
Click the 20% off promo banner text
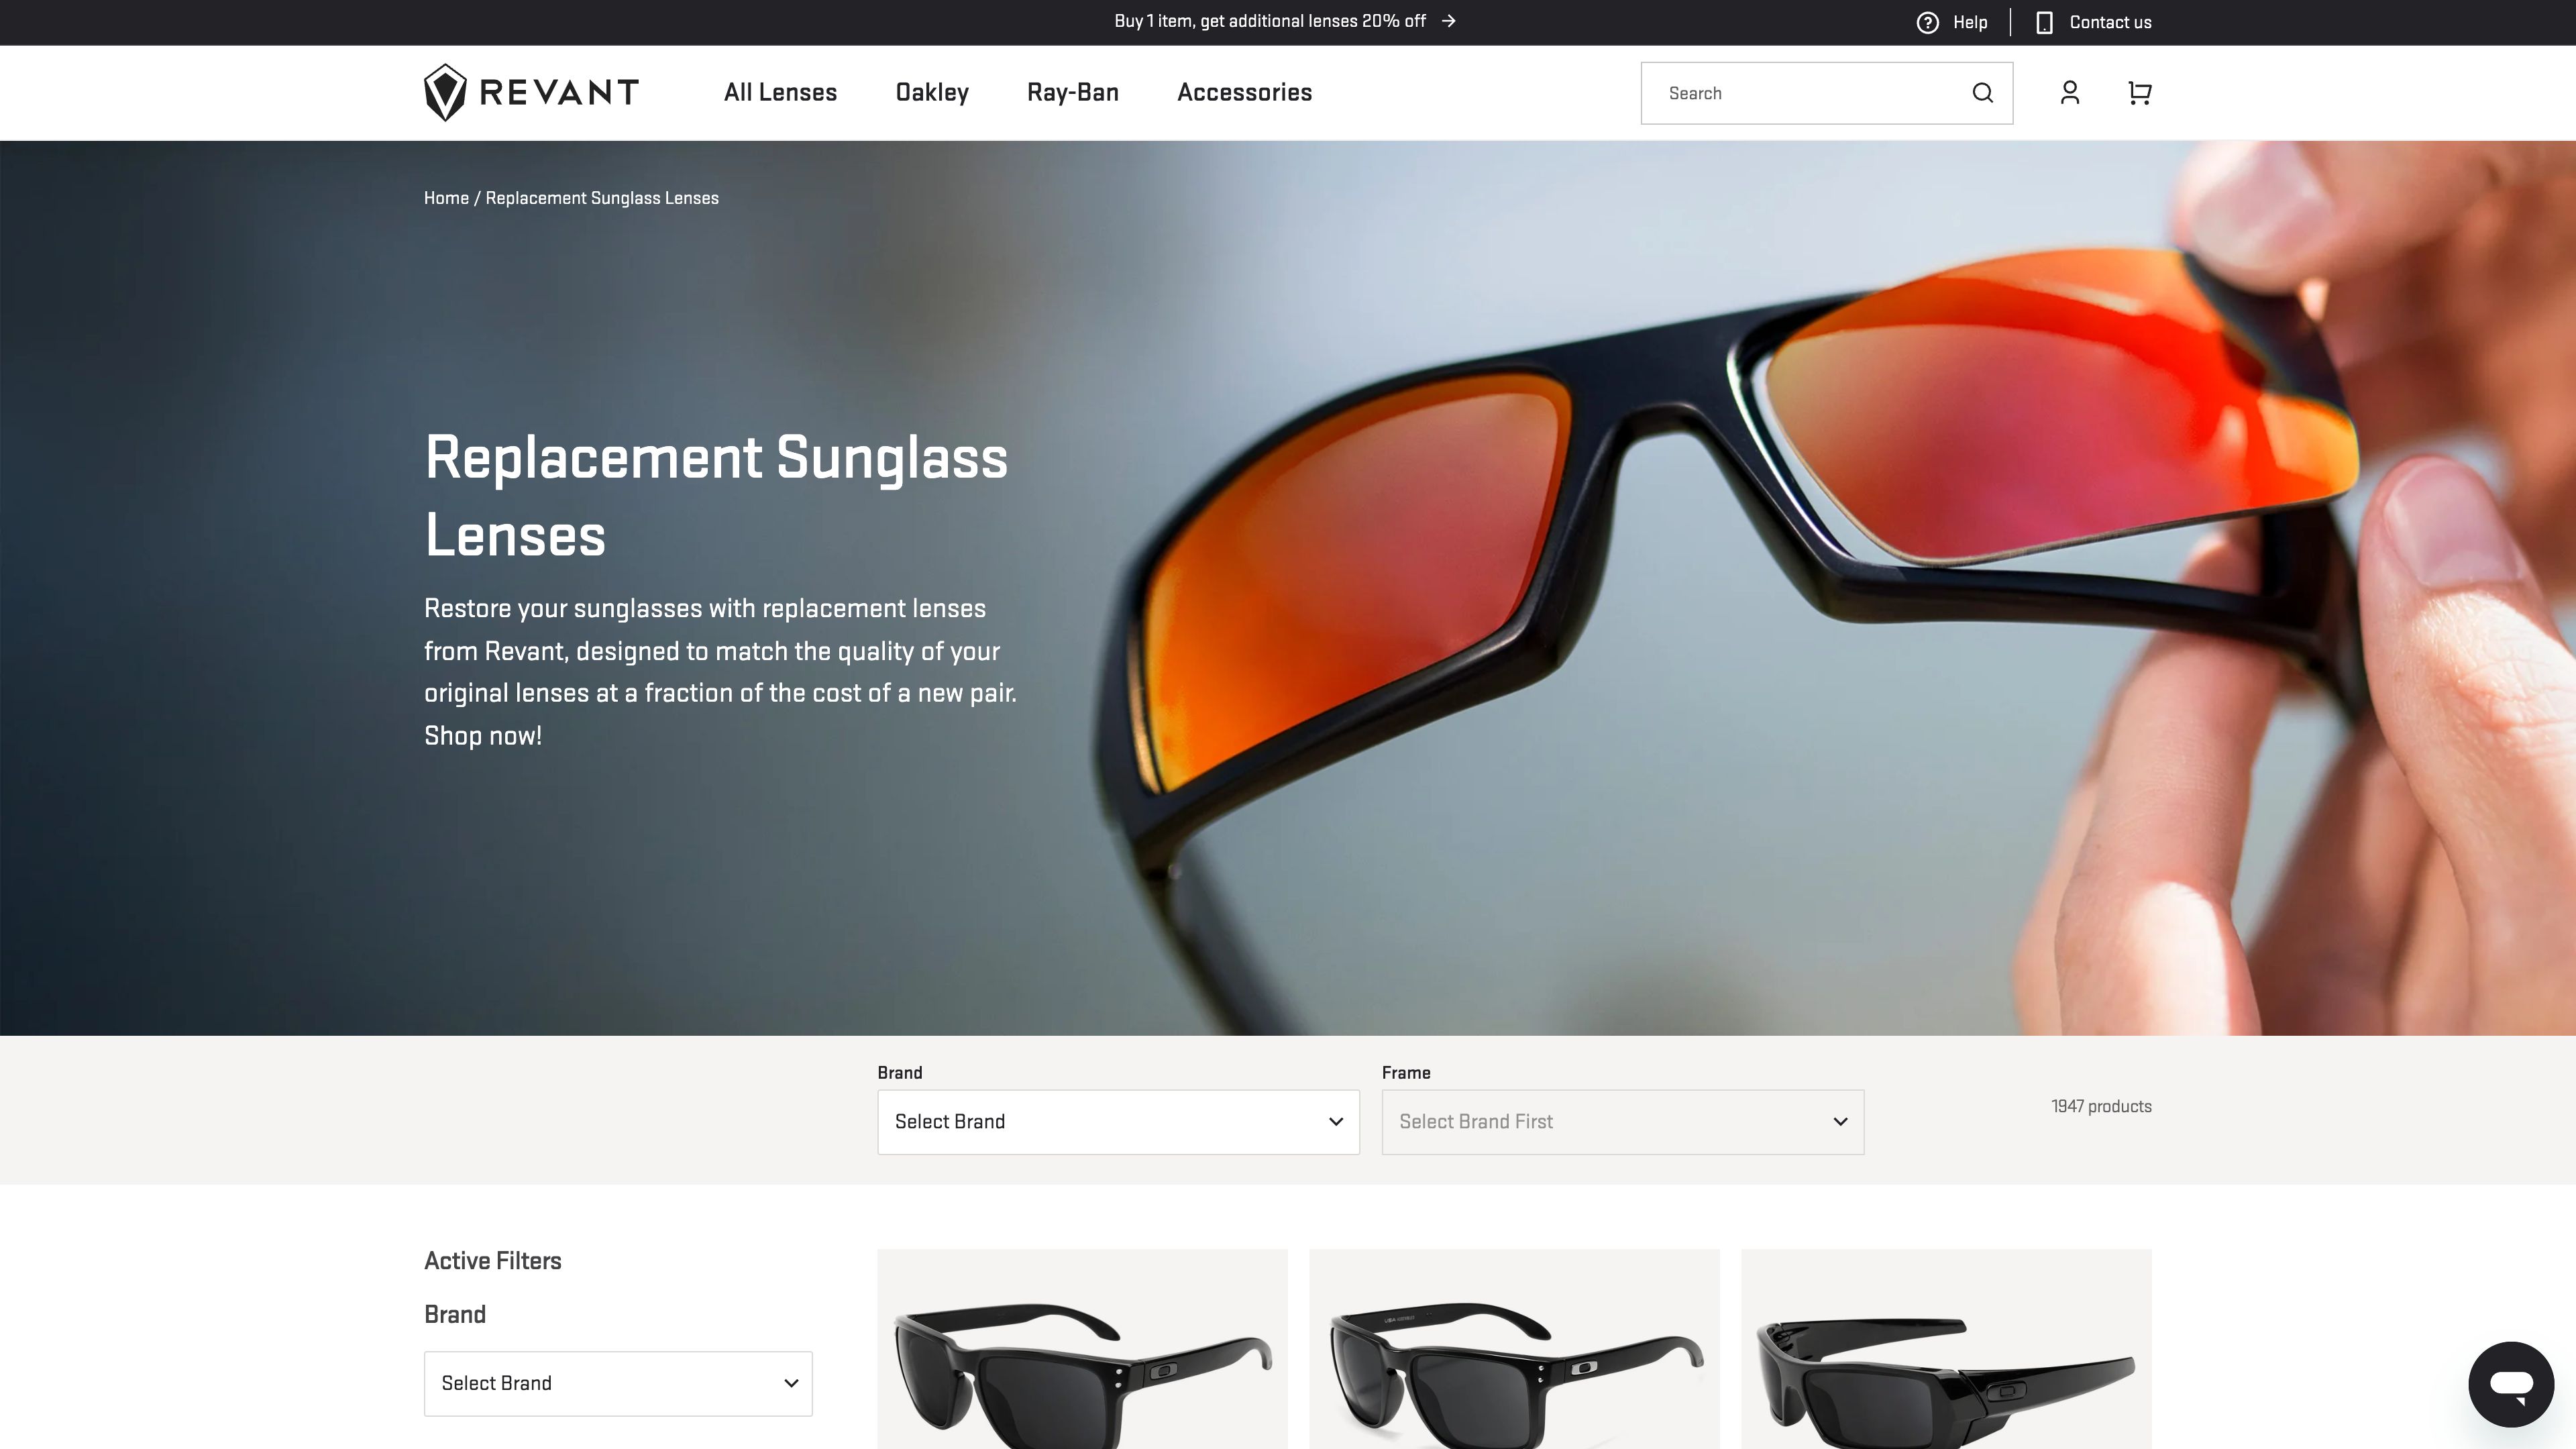pyautogui.click(x=1270, y=20)
